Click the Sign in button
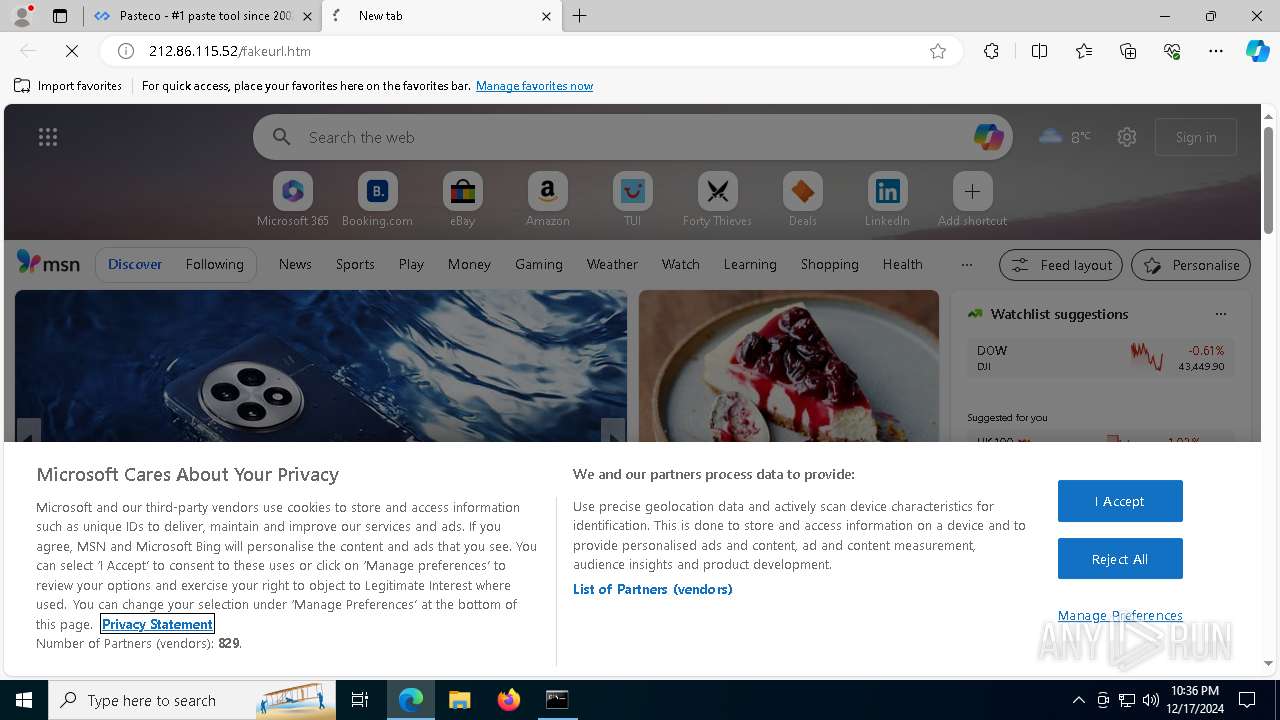This screenshot has height=720, width=1280. 1196,137
